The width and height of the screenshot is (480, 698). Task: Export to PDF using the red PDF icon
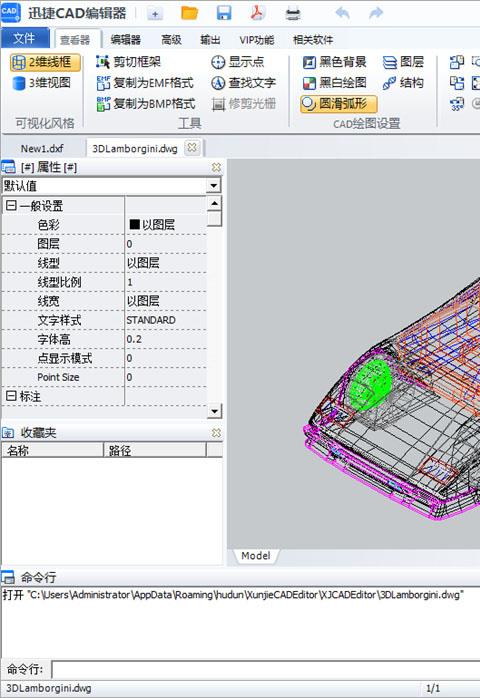pos(257,13)
